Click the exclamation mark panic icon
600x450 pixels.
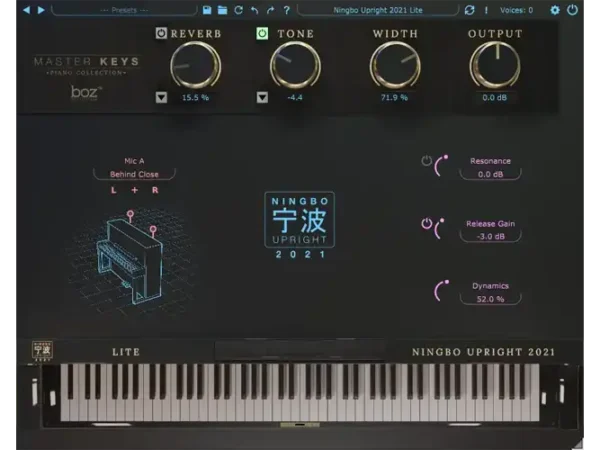pyautogui.click(x=486, y=10)
